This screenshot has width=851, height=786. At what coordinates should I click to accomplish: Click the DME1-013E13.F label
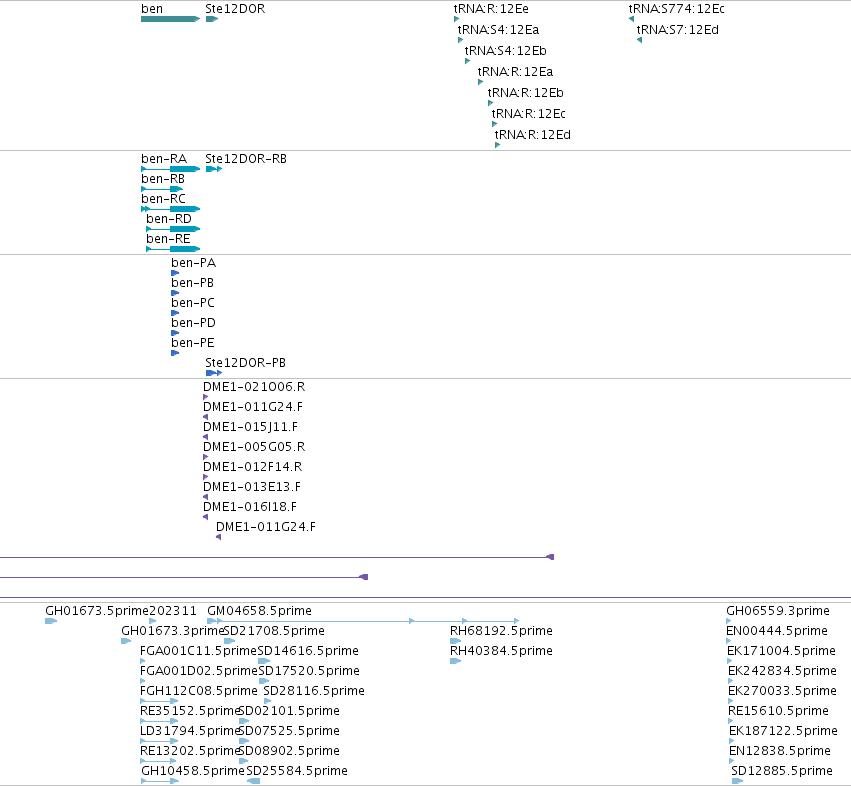pyautogui.click(x=252, y=487)
